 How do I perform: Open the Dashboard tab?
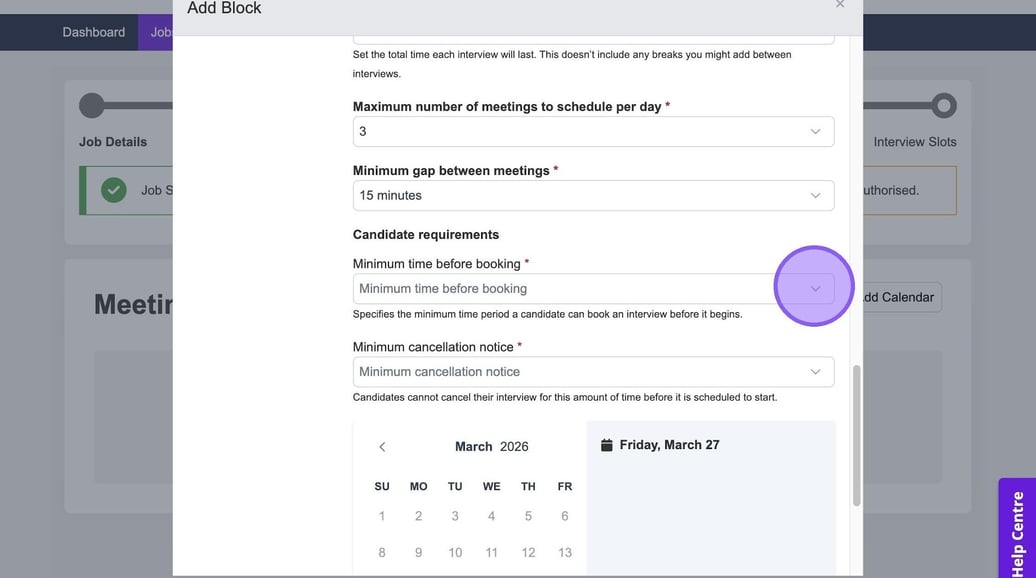click(x=94, y=32)
